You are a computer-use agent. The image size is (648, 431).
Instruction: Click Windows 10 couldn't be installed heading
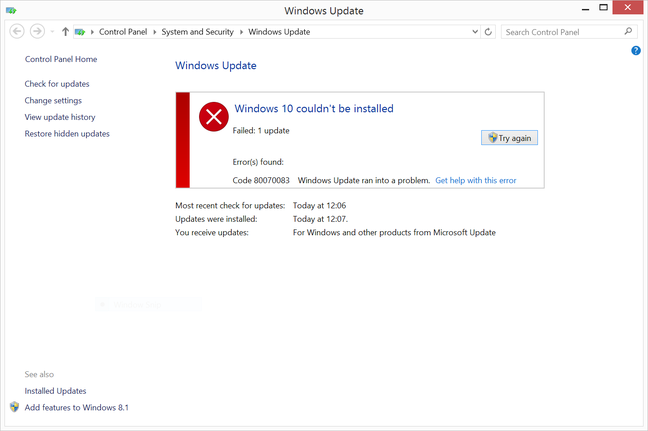coord(314,108)
